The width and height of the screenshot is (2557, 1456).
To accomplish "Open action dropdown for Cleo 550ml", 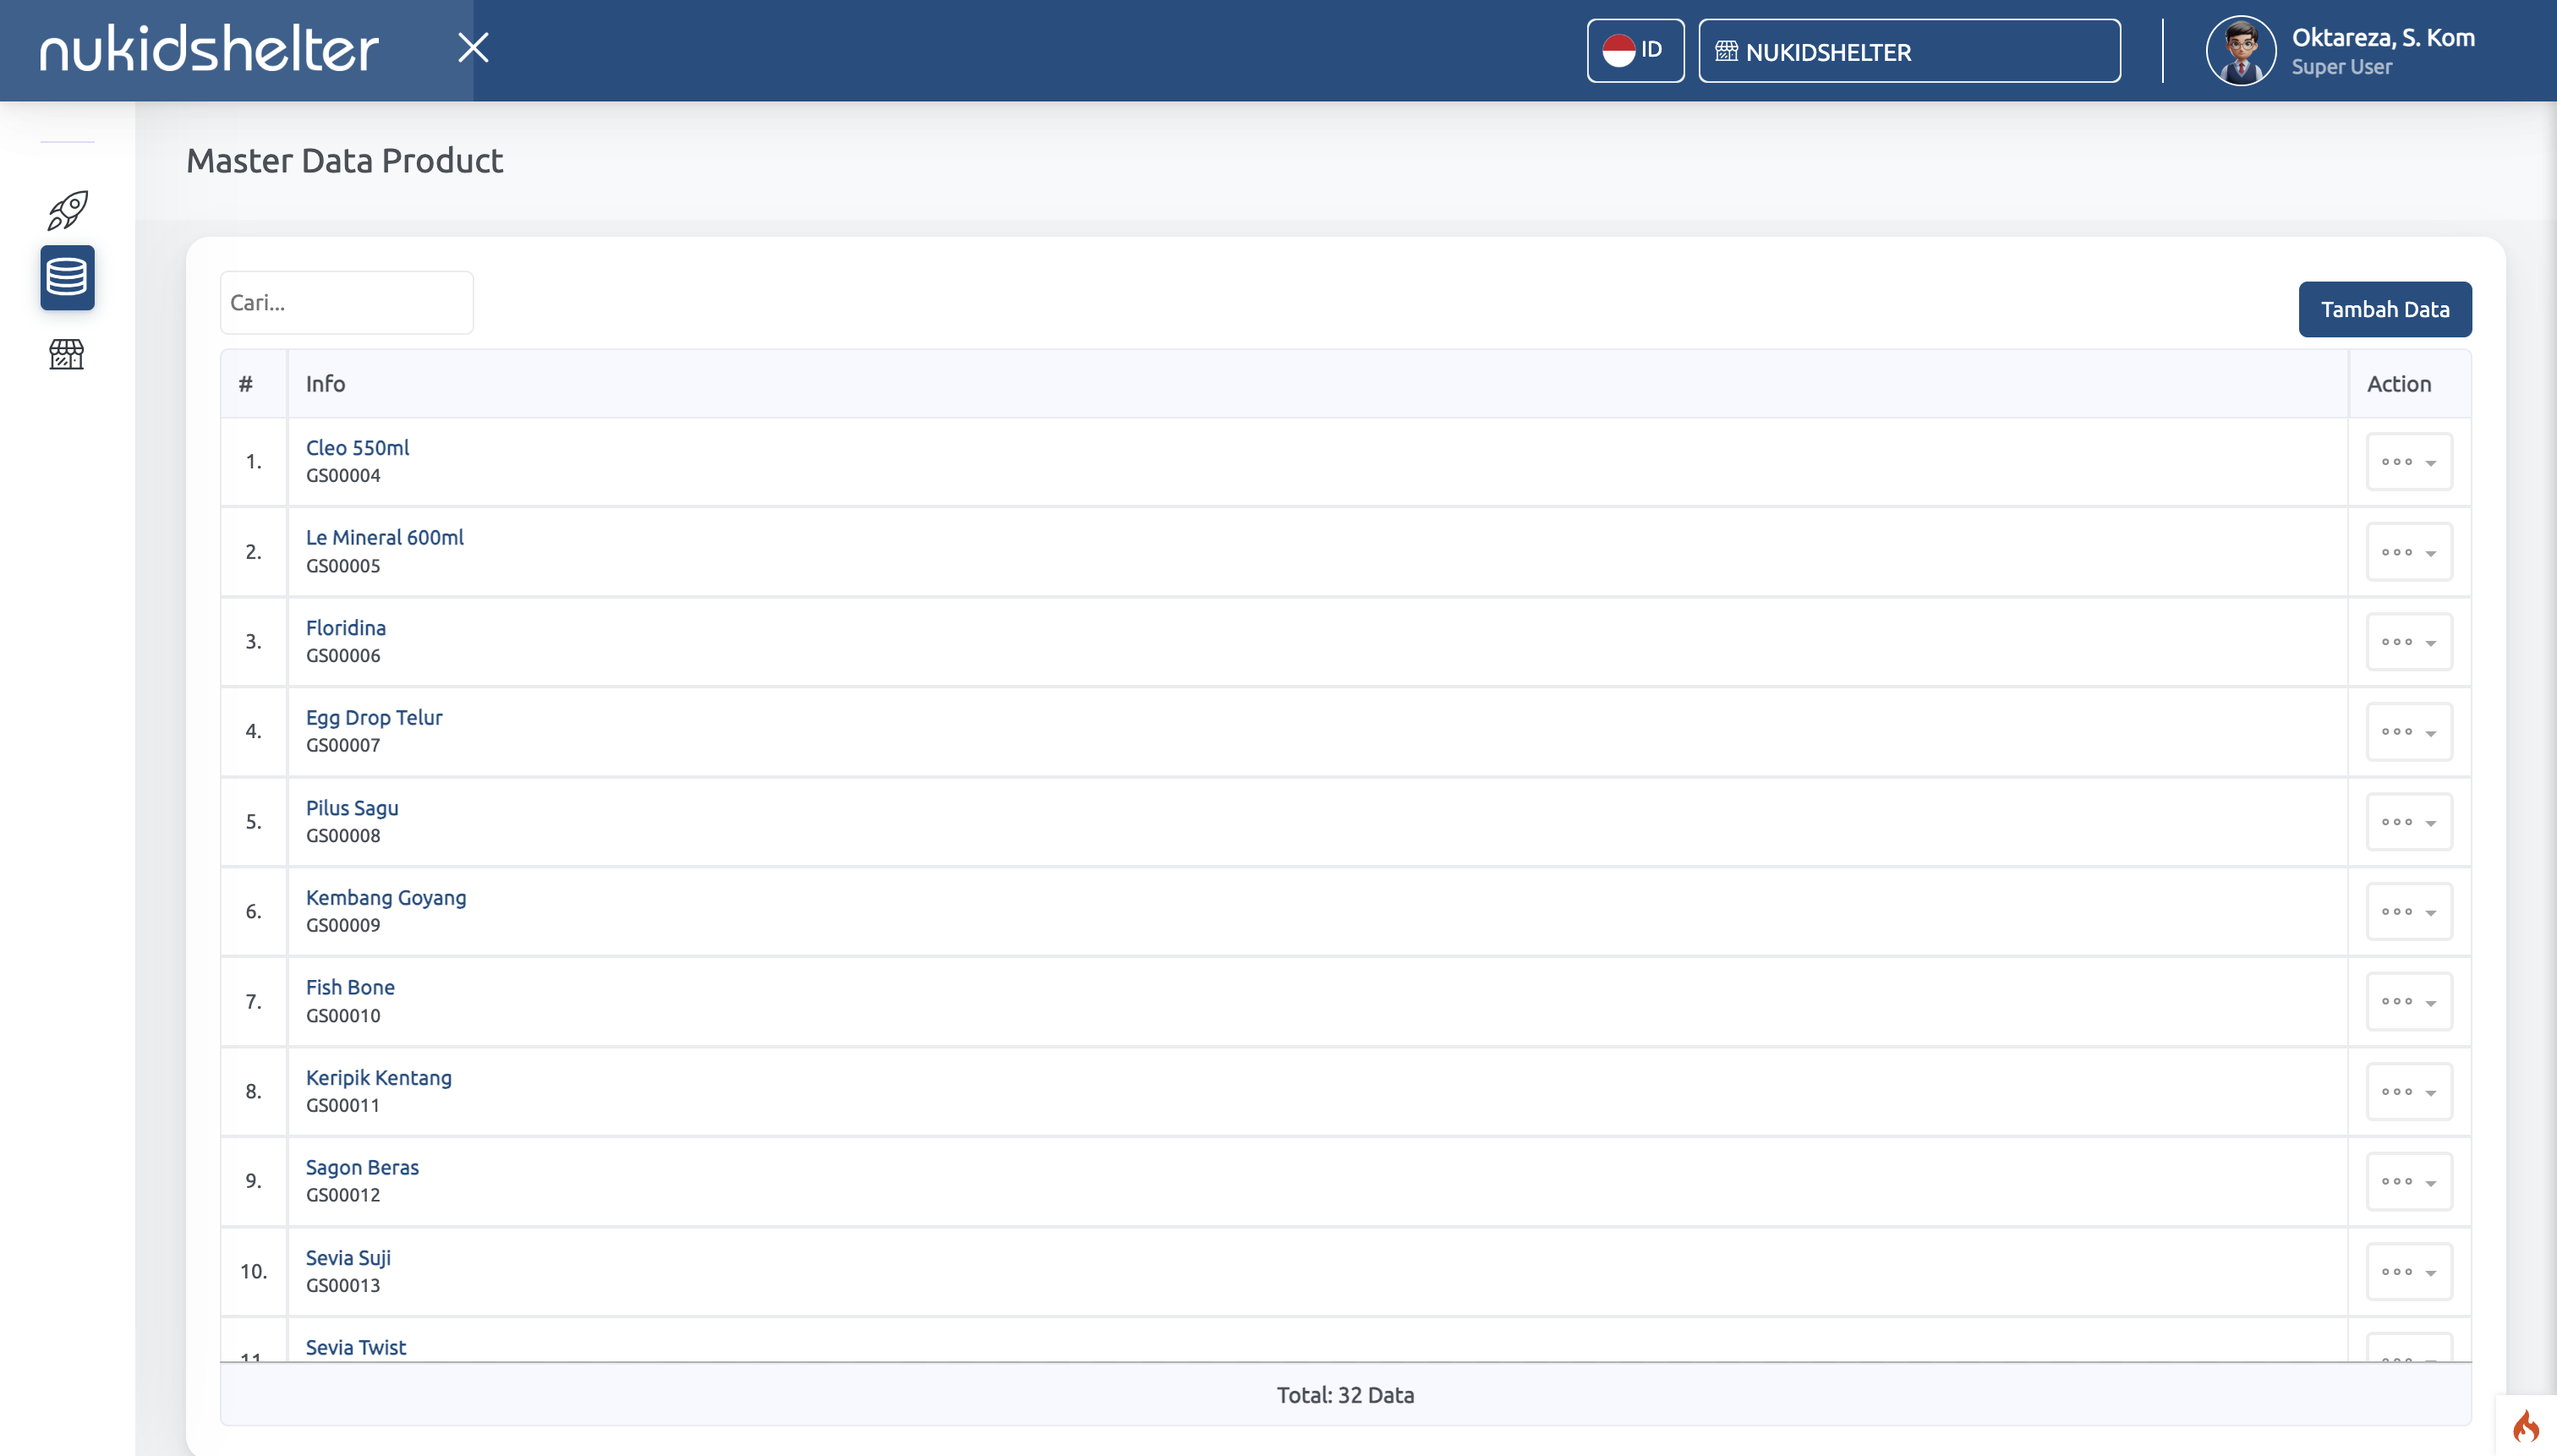I will tap(2408, 462).
